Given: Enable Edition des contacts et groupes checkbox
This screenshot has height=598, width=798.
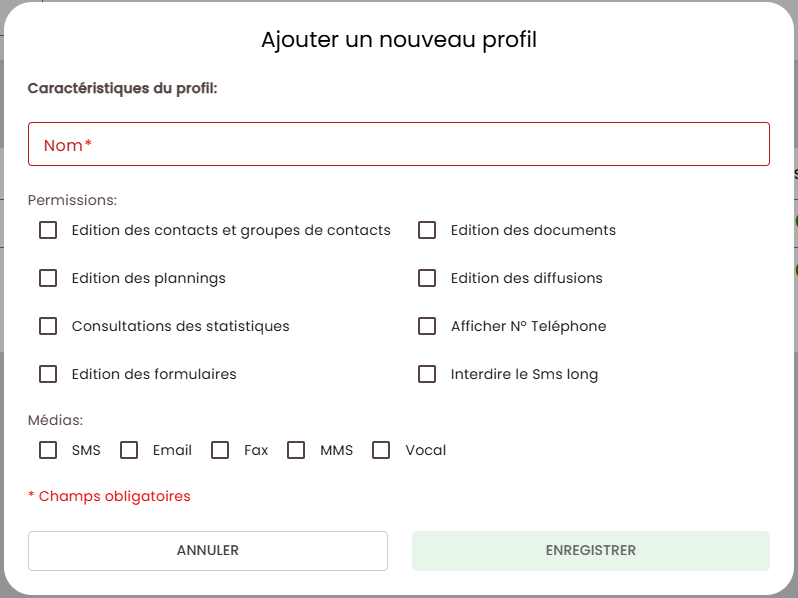Looking at the screenshot, I should click(48, 230).
